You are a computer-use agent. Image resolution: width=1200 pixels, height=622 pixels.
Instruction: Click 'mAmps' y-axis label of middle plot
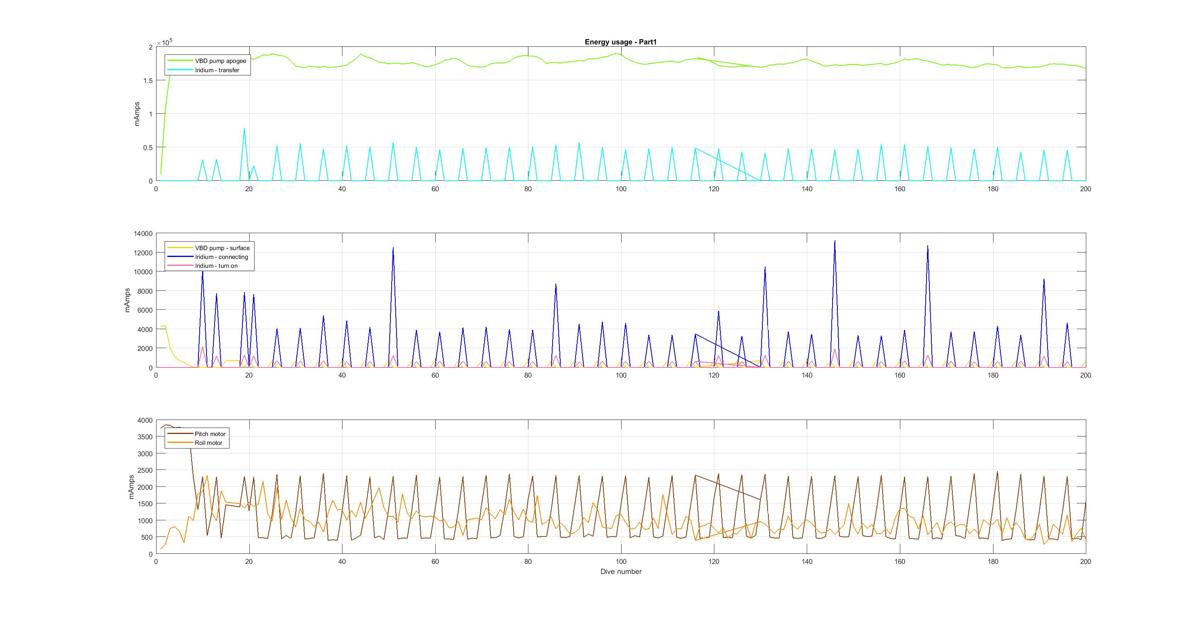[x=127, y=300]
